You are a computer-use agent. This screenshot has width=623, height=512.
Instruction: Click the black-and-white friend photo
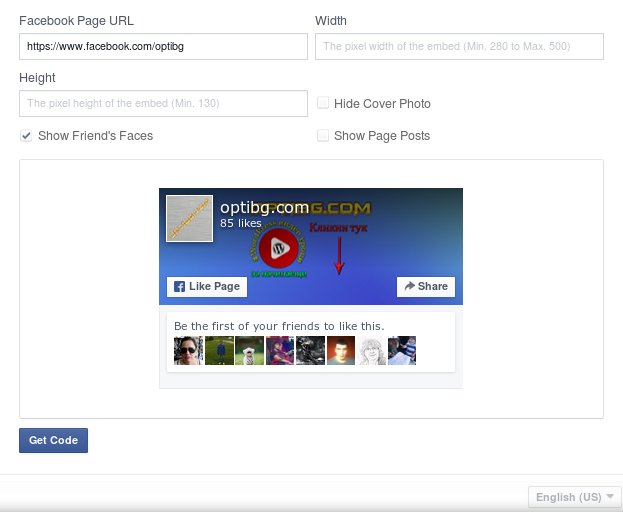click(310, 350)
